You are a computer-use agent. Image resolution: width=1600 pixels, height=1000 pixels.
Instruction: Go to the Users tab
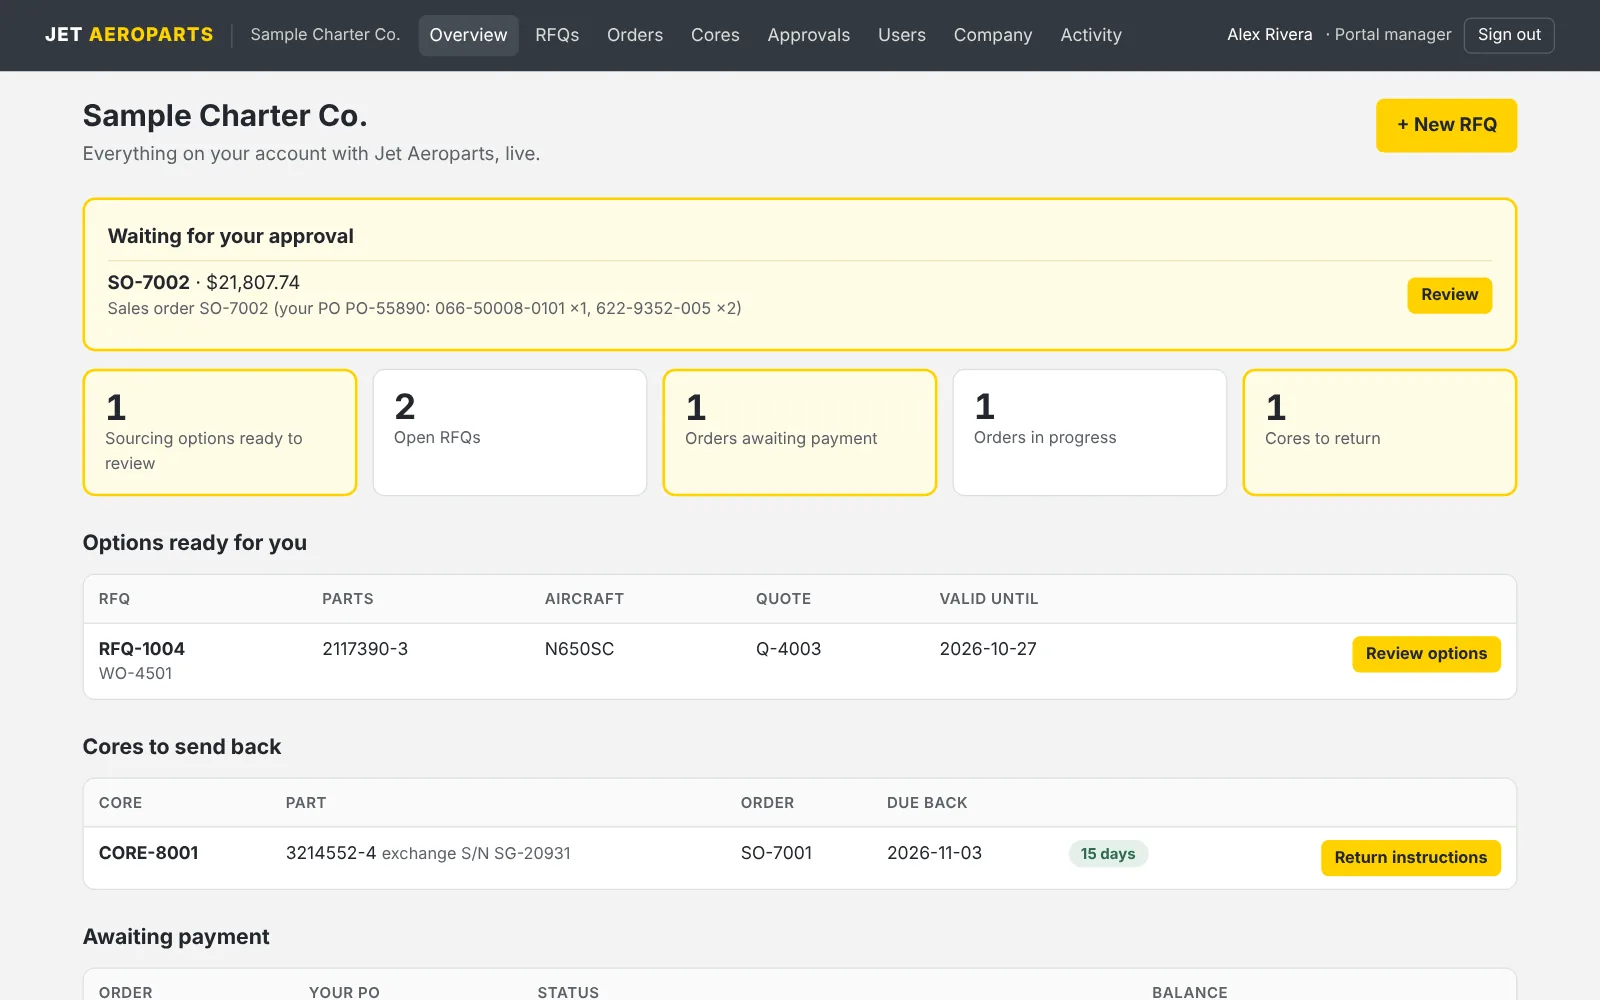[902, 35]
